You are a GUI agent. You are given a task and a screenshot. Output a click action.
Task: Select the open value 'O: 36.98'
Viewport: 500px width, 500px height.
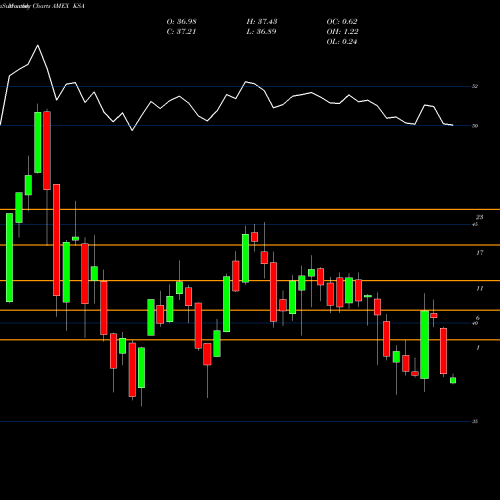(181, 22)
